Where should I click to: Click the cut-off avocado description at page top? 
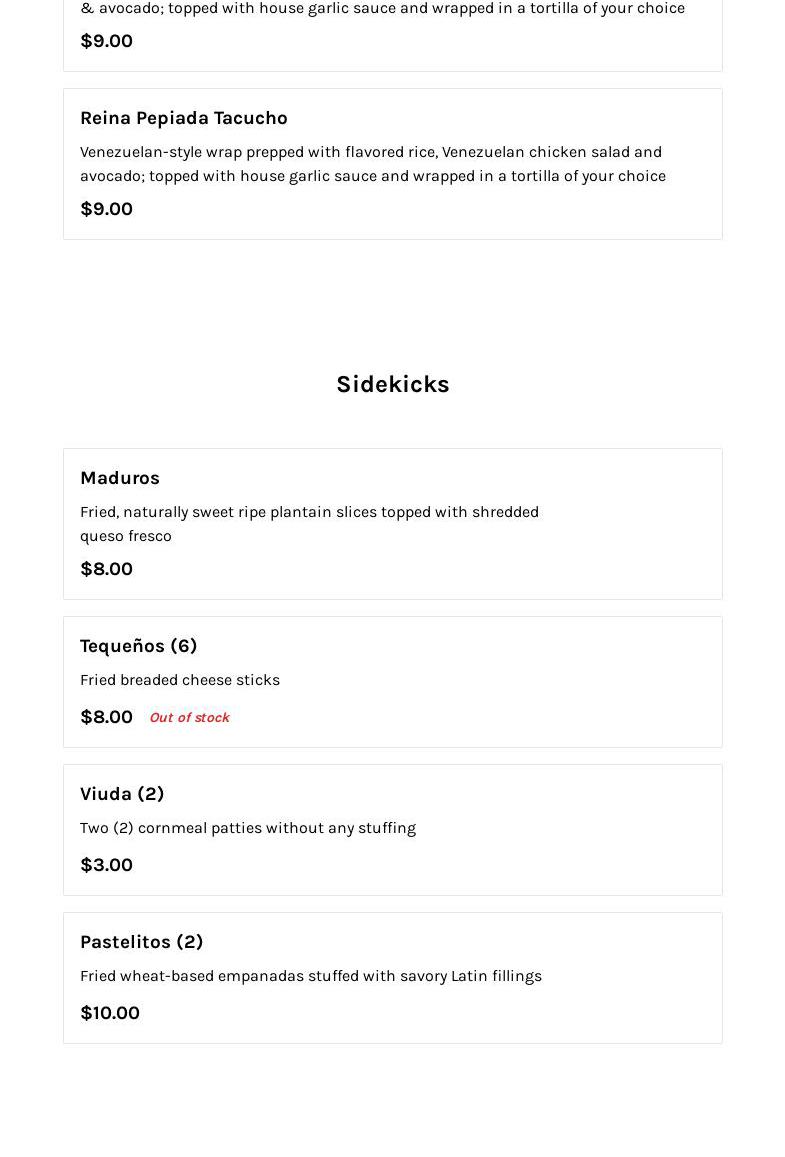[382, 9]
